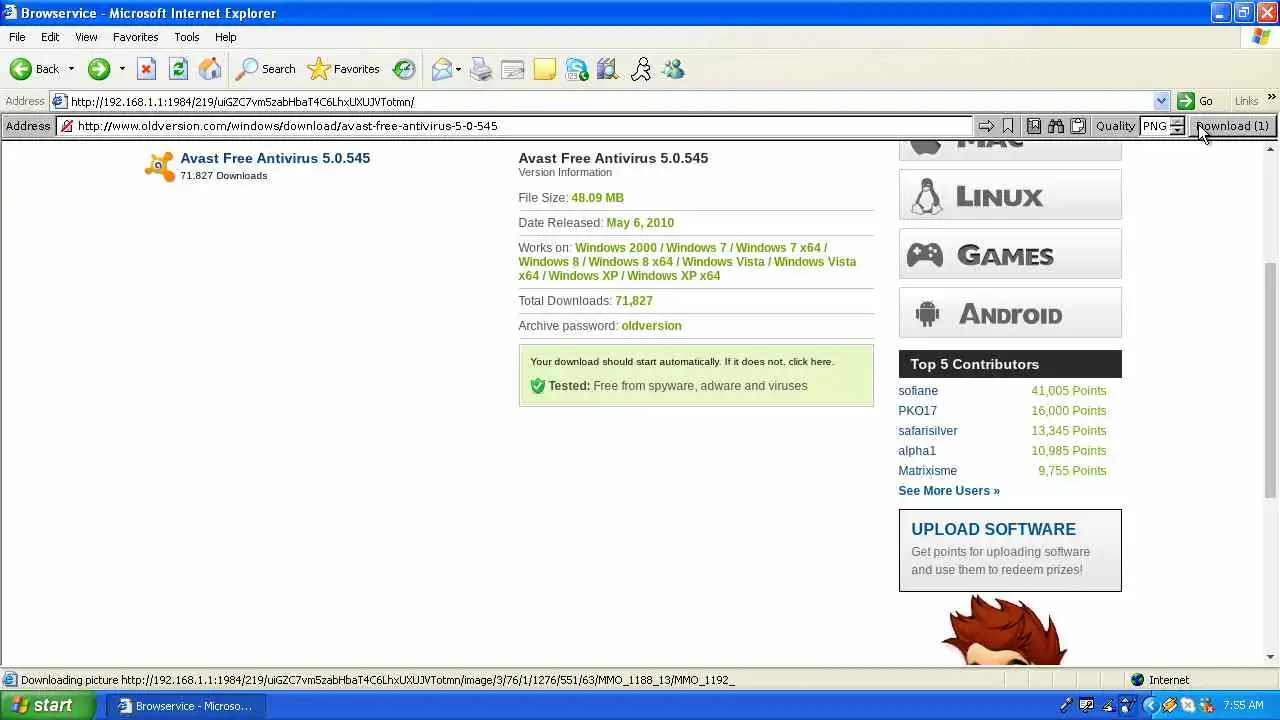Click the Browservice go arrow icon
The width and height of the screenshot is (1280, 720).
point(986,126)
